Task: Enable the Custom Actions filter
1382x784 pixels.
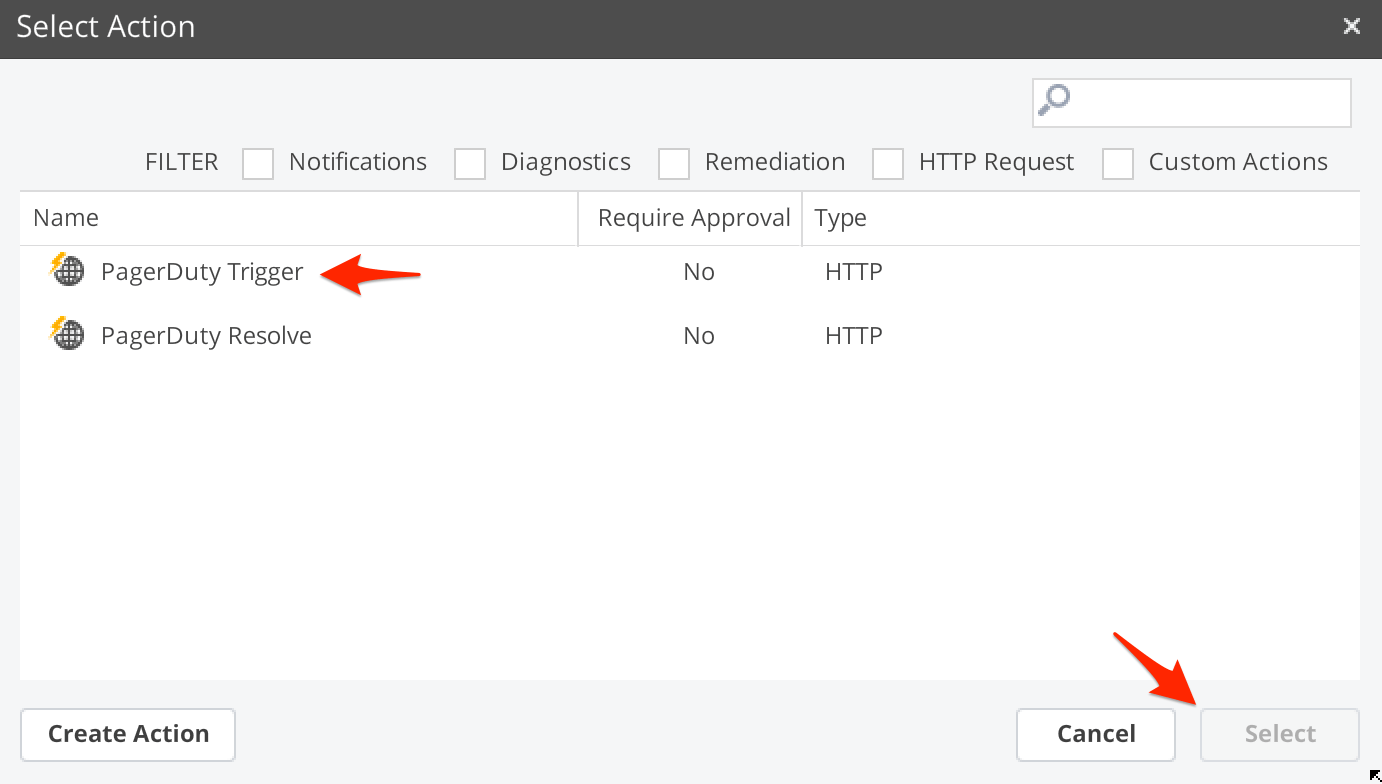Action: [x=1118, y=163]
